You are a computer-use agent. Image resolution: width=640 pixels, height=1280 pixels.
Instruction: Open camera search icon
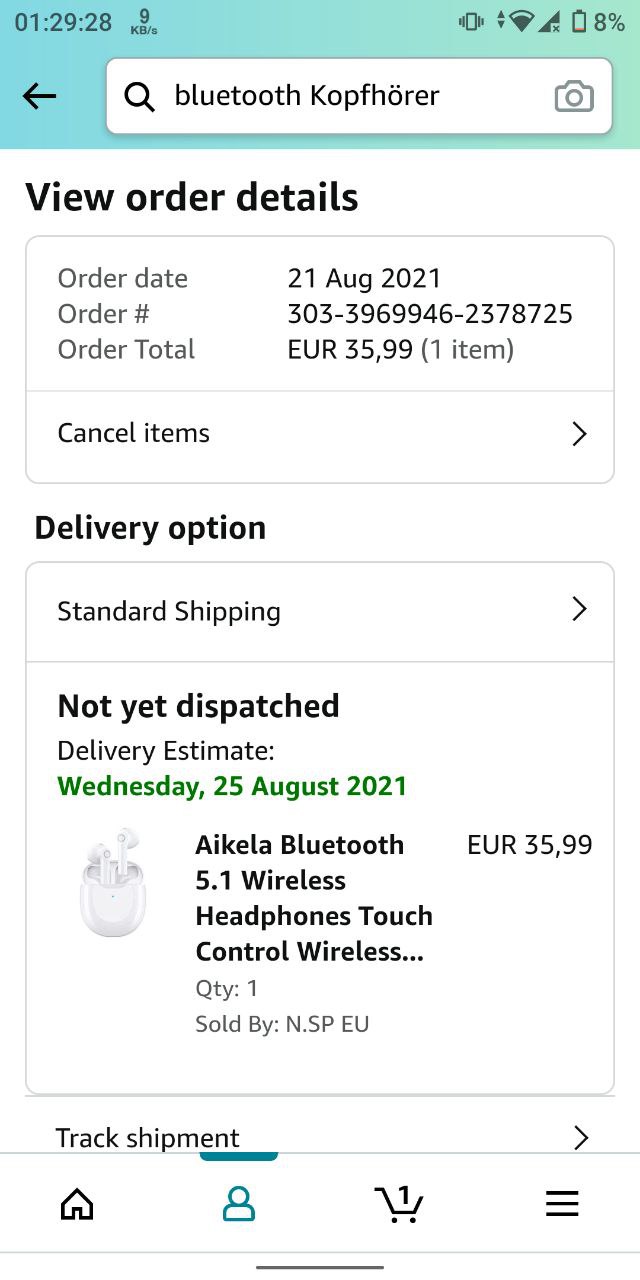click(573, 96)
